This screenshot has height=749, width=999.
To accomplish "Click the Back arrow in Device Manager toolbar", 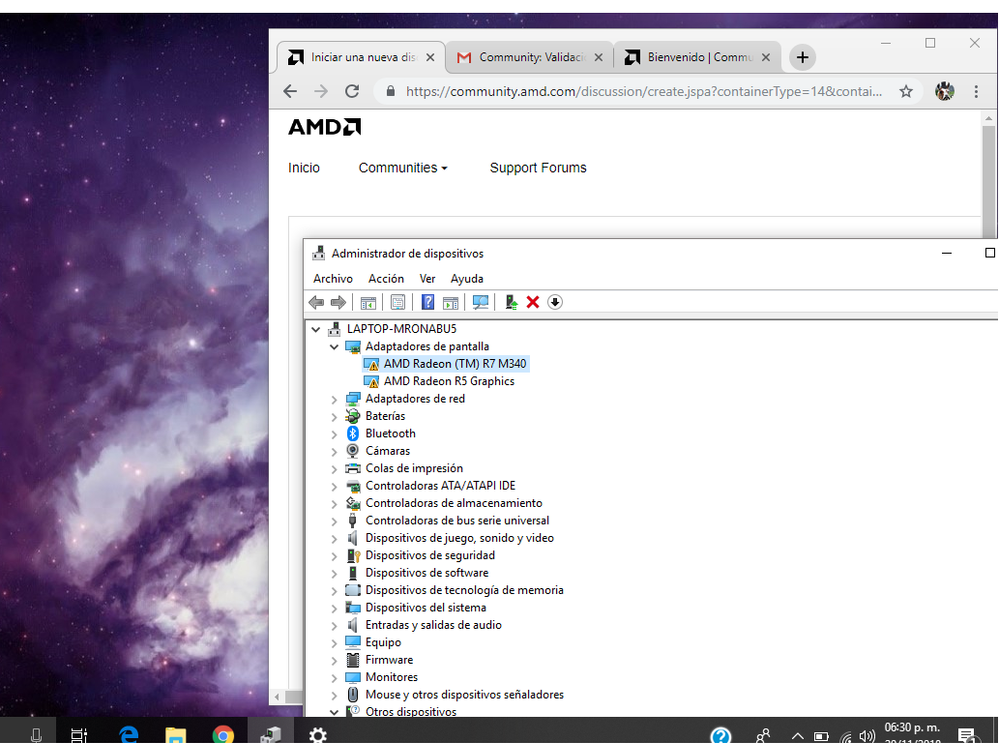I will [316, 303].
